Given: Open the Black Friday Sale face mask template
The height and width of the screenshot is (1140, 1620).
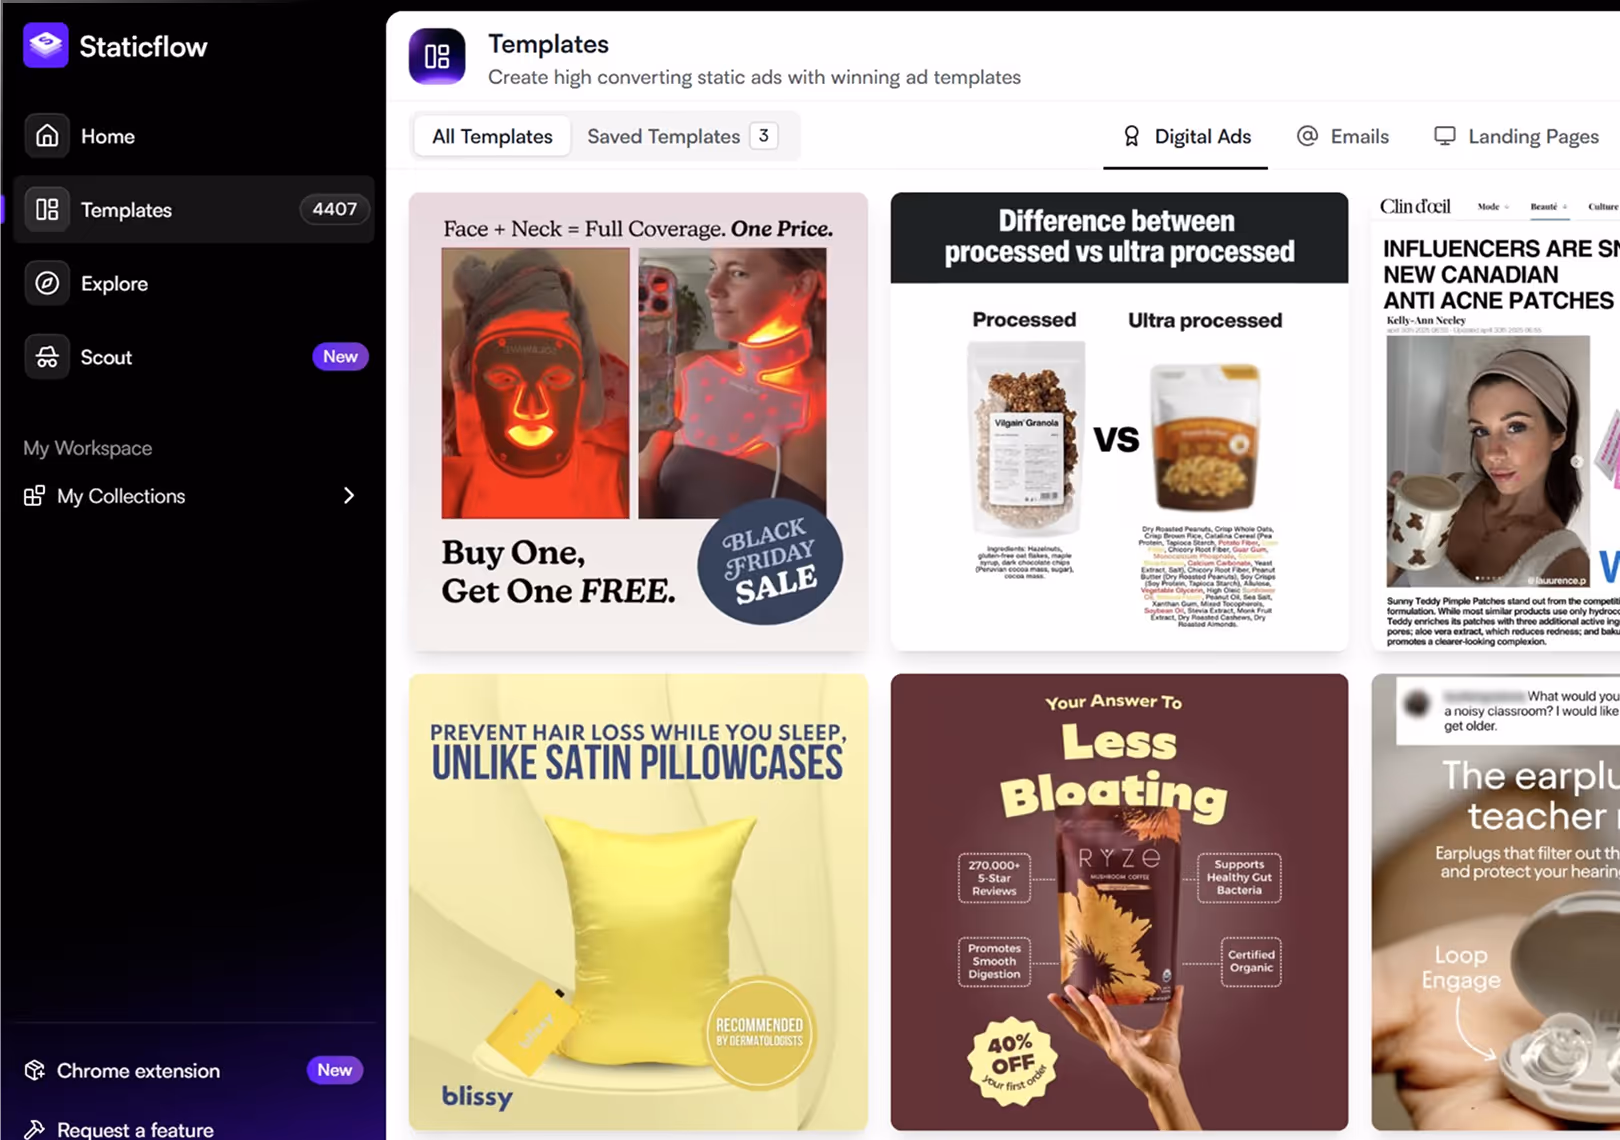Looking at the screenshot, I should click(638, 422).
